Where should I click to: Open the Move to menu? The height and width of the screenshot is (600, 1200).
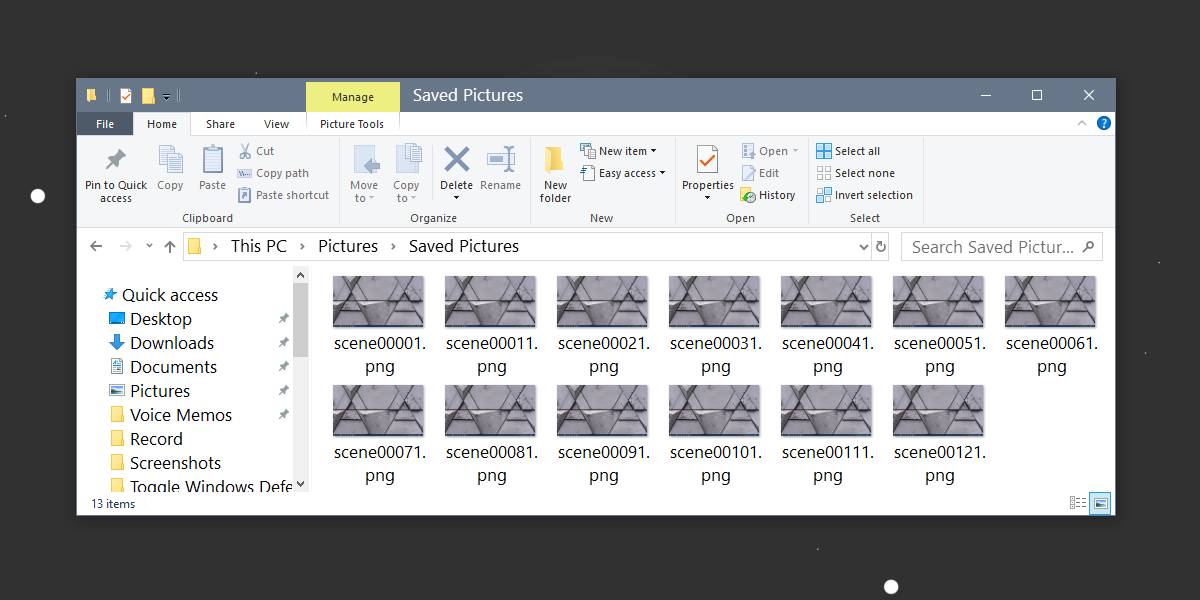click(x=364, y=174)
